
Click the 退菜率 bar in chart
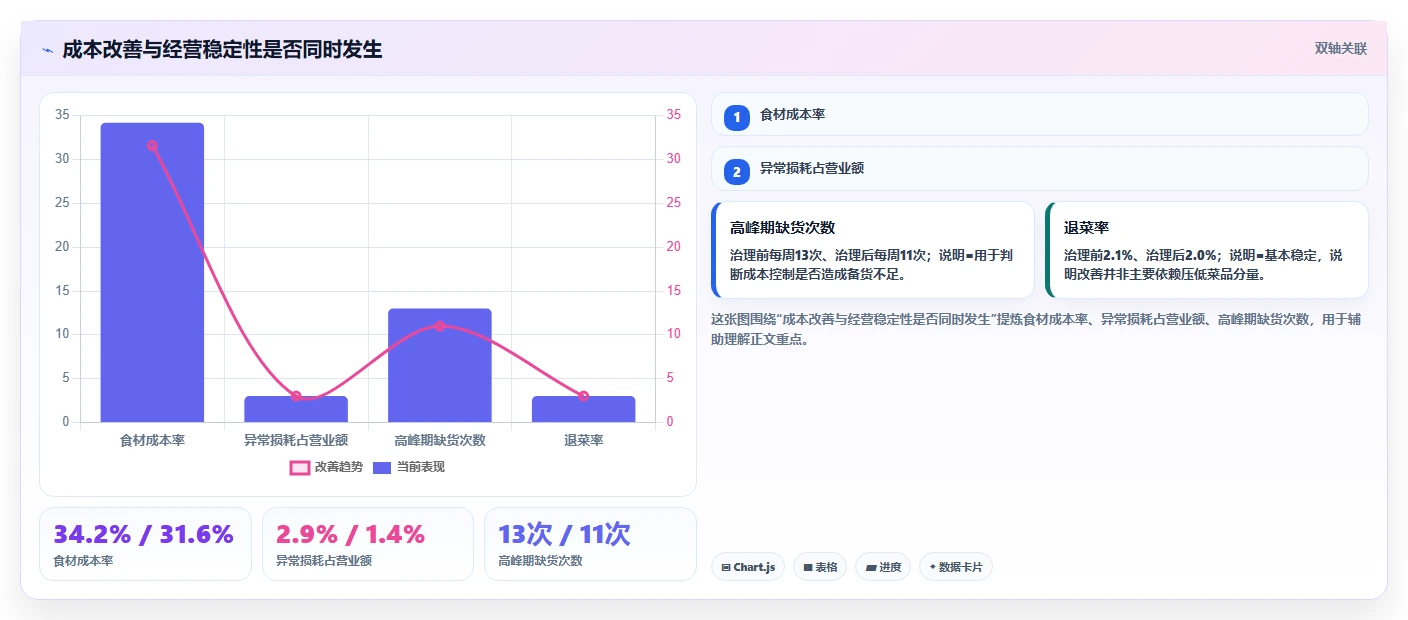[x=583, y=409]
